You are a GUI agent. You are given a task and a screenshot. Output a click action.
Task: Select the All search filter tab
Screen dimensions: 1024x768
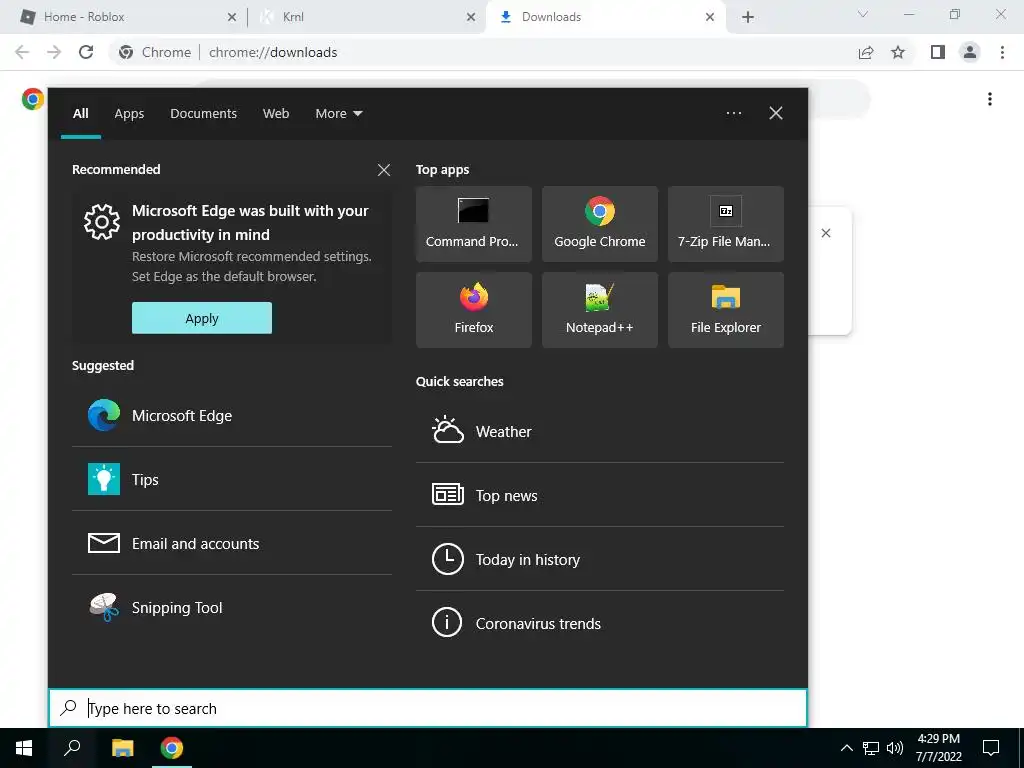[80, 114]
